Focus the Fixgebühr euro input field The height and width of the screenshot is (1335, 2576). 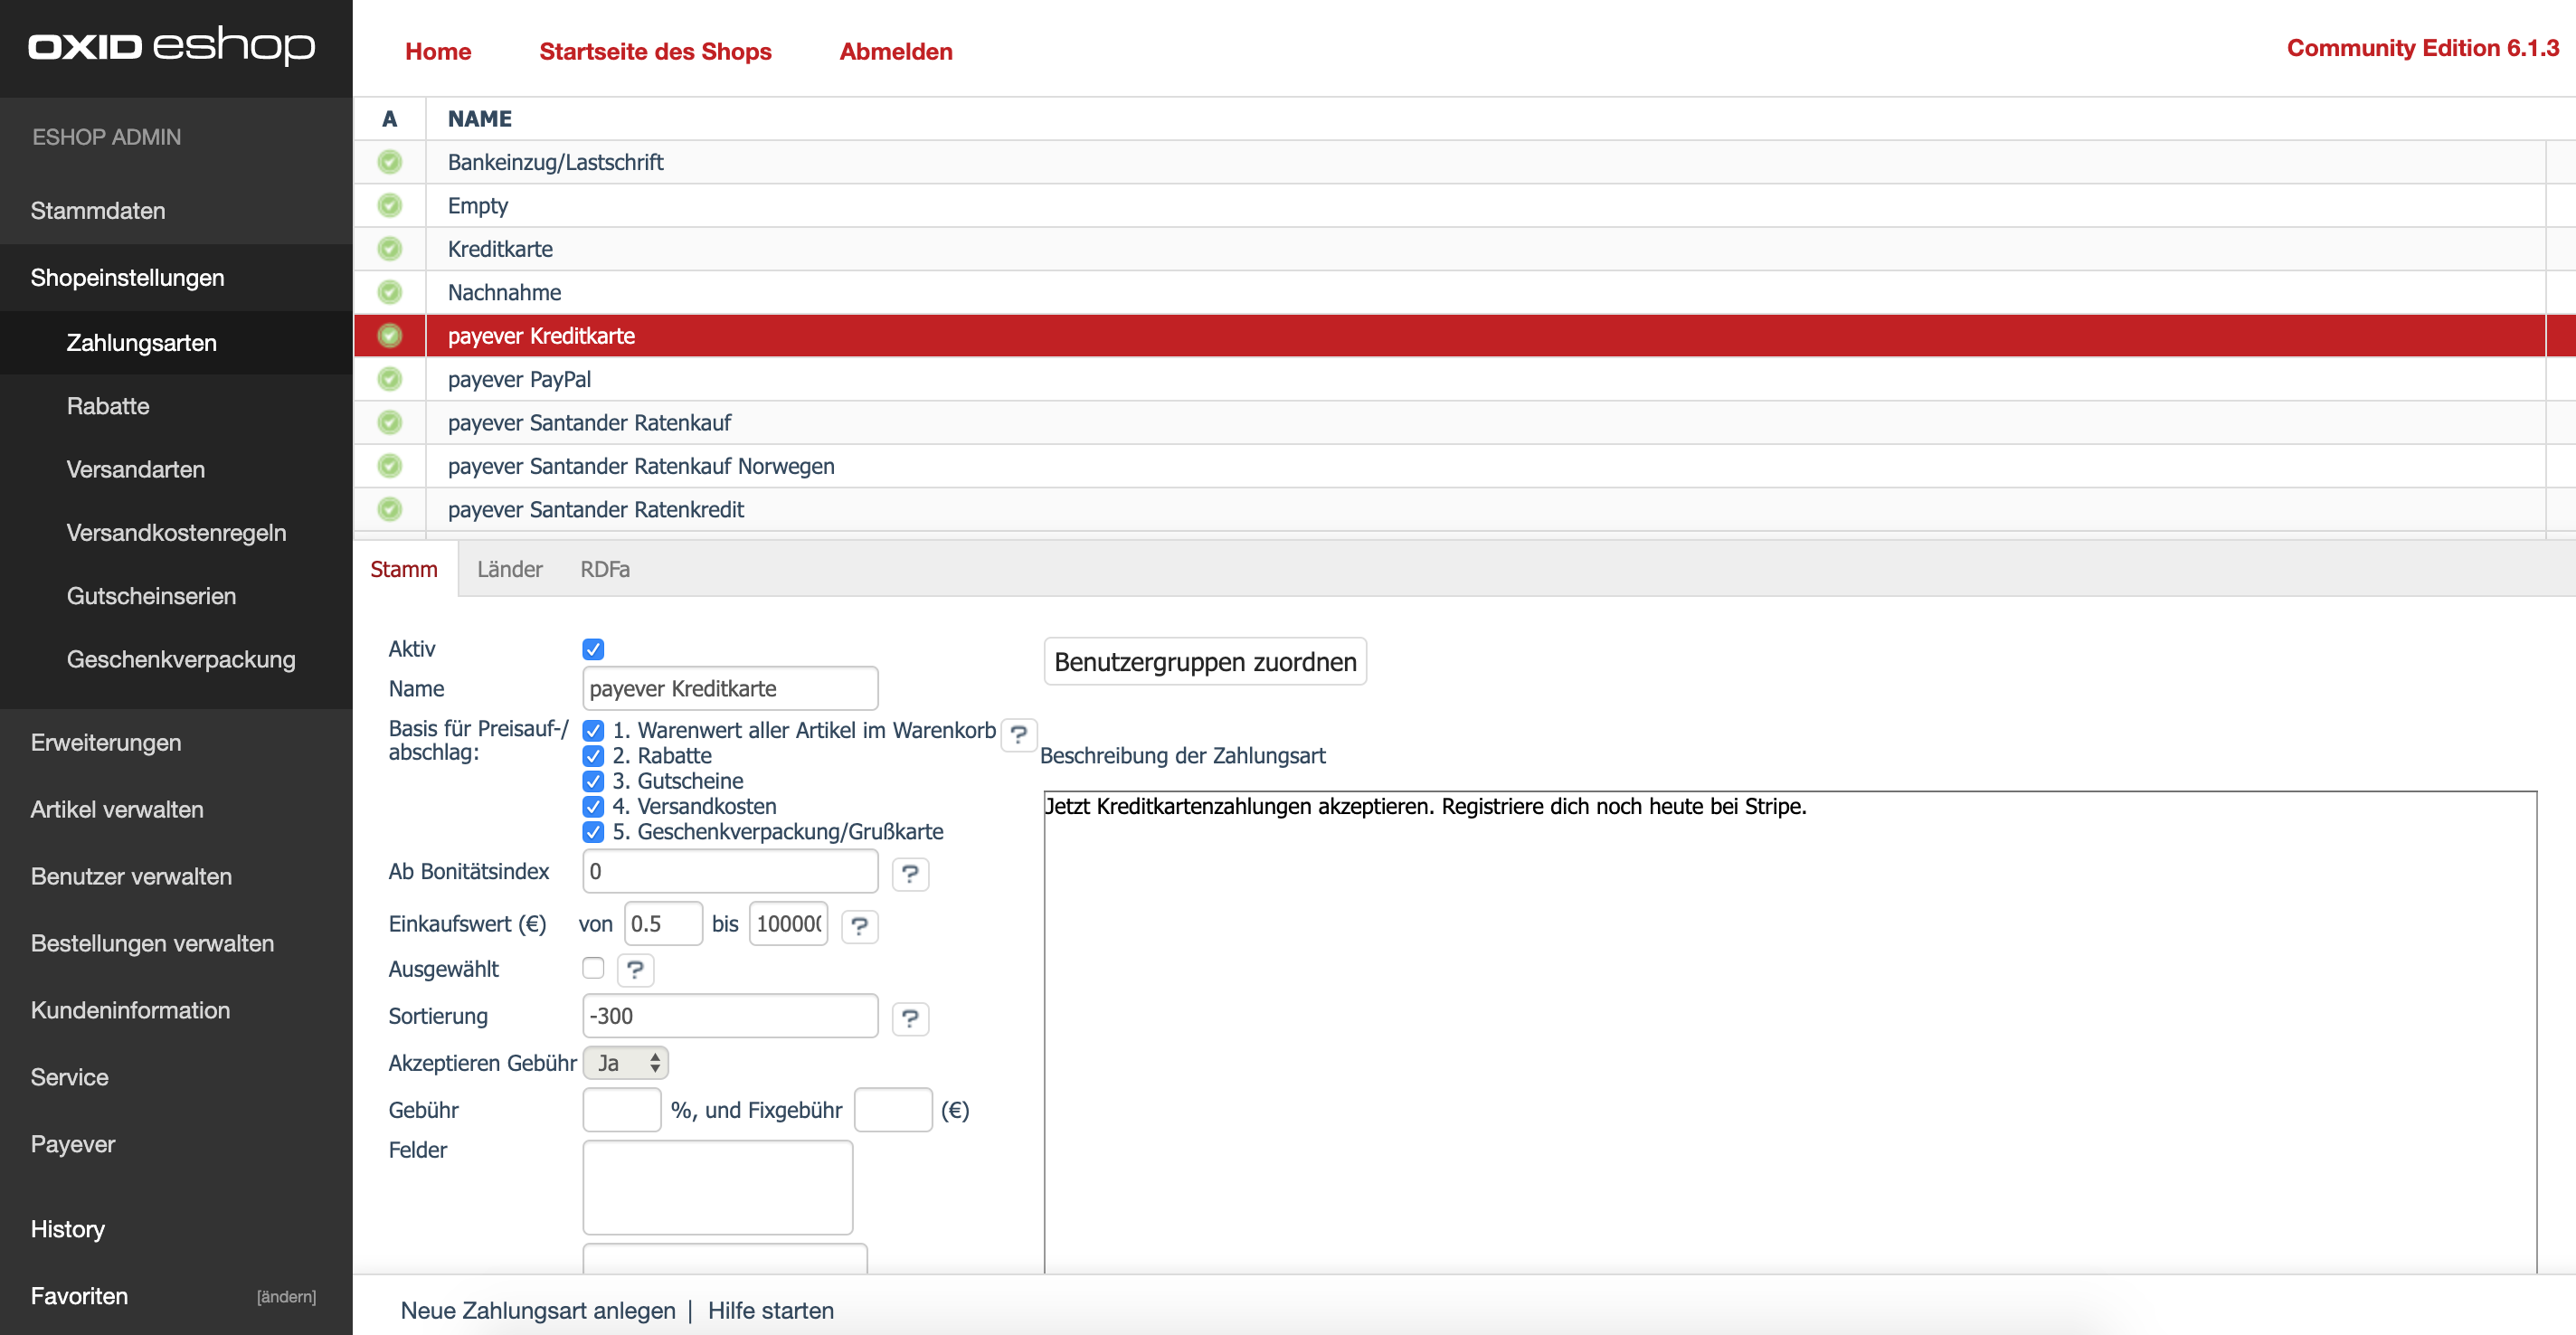coord(893,1111)
